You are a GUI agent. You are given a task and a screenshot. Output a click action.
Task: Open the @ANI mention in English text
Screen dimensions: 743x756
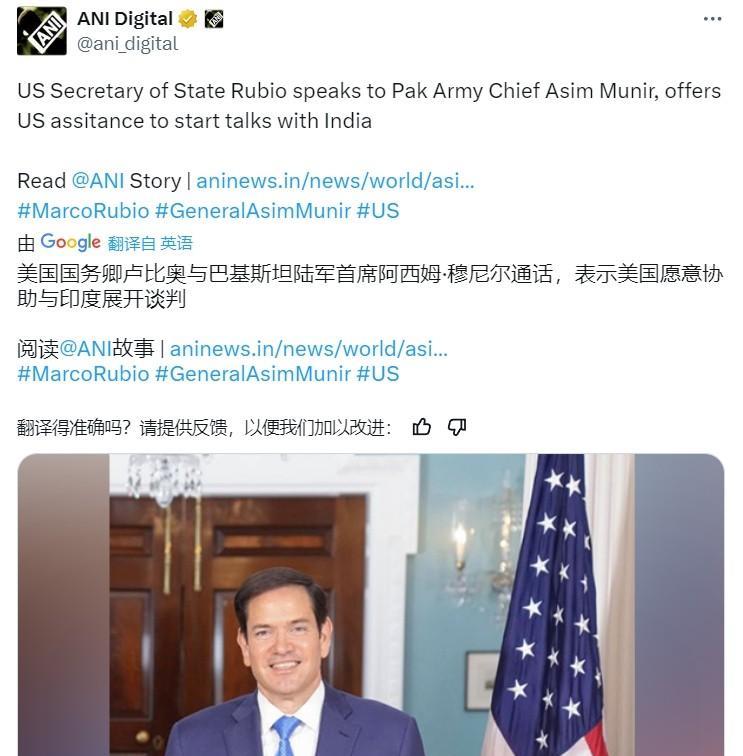[x=98, y=181]
